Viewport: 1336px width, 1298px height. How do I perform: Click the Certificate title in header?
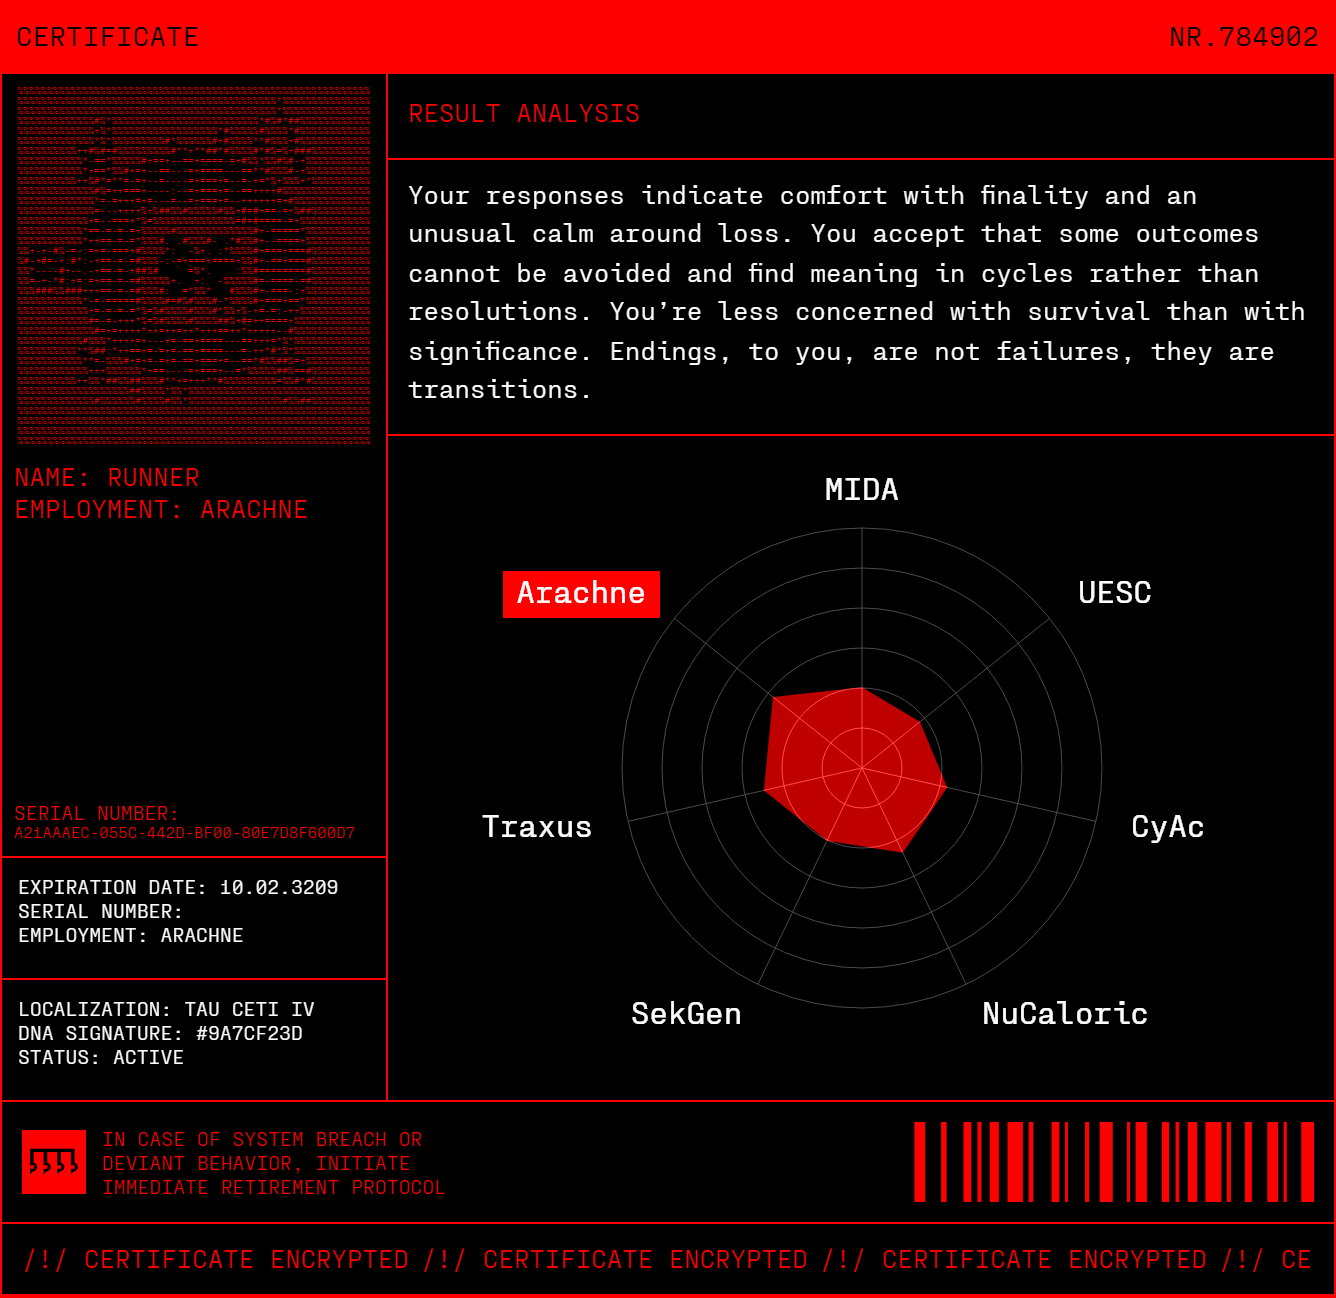tap(108, 38)
